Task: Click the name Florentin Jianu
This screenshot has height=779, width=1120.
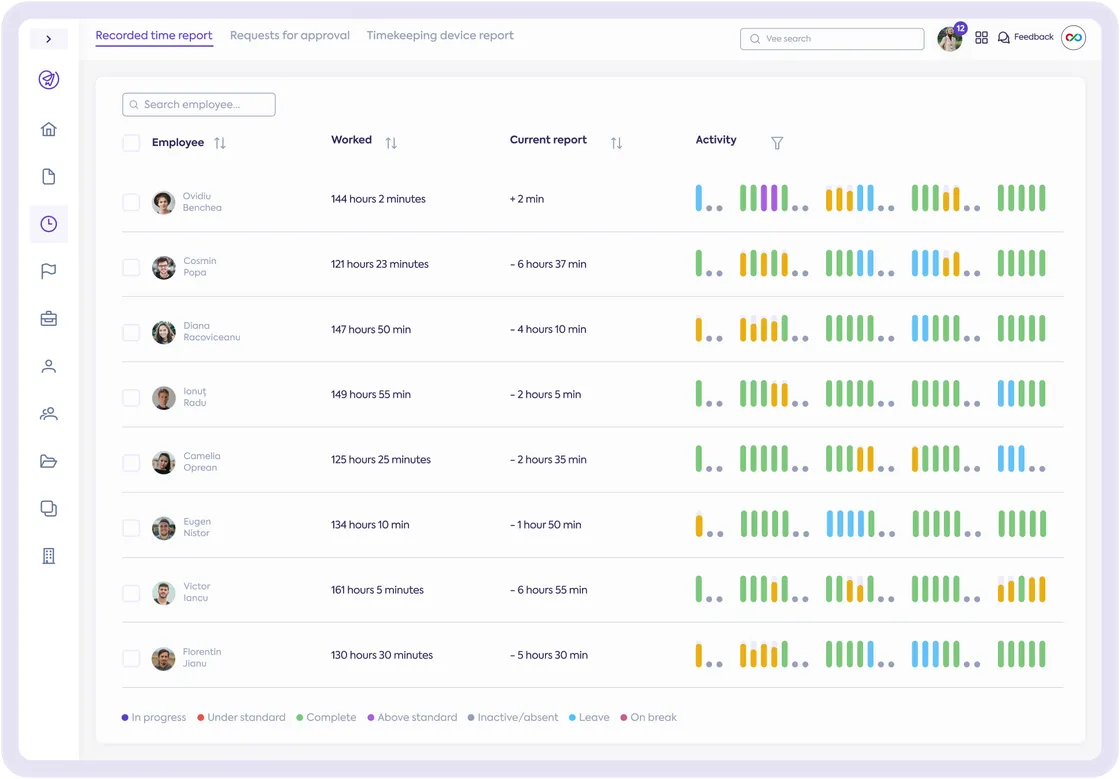Action: pyautogui.click(x=202, y=658)
